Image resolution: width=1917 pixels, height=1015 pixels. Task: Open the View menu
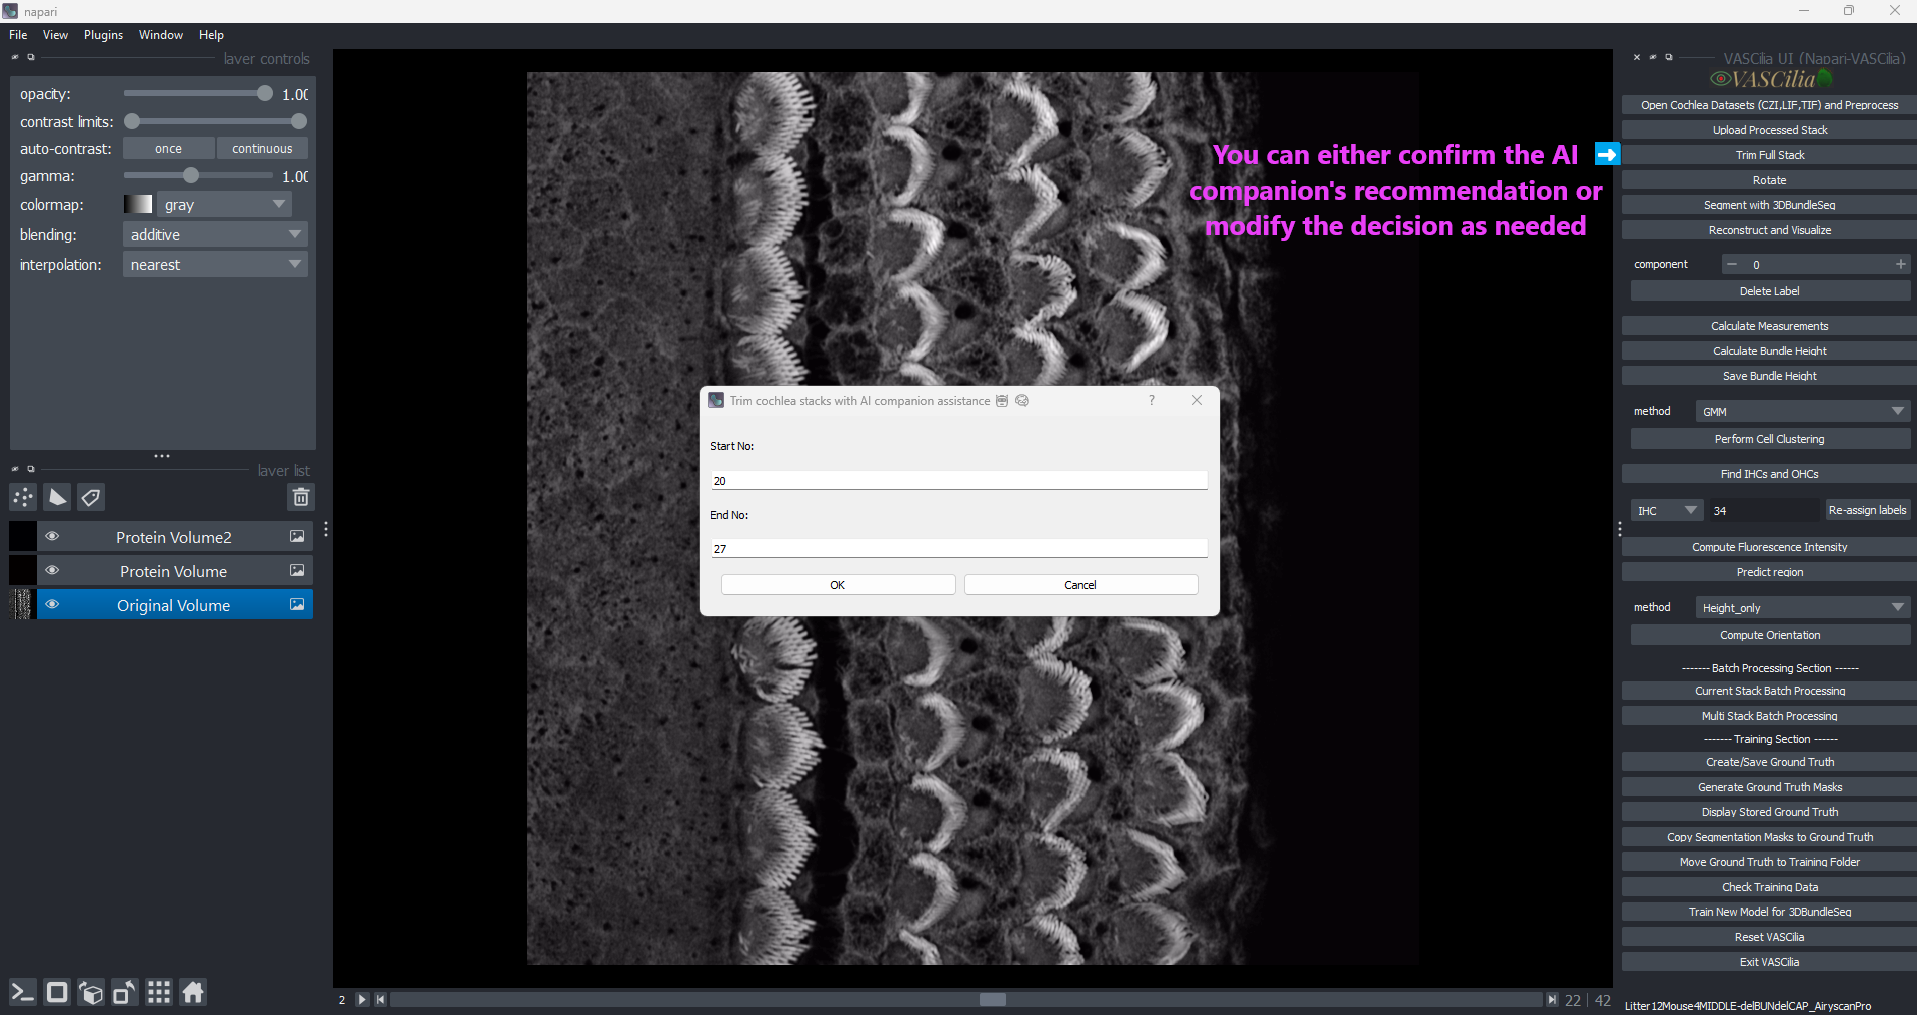55,34
